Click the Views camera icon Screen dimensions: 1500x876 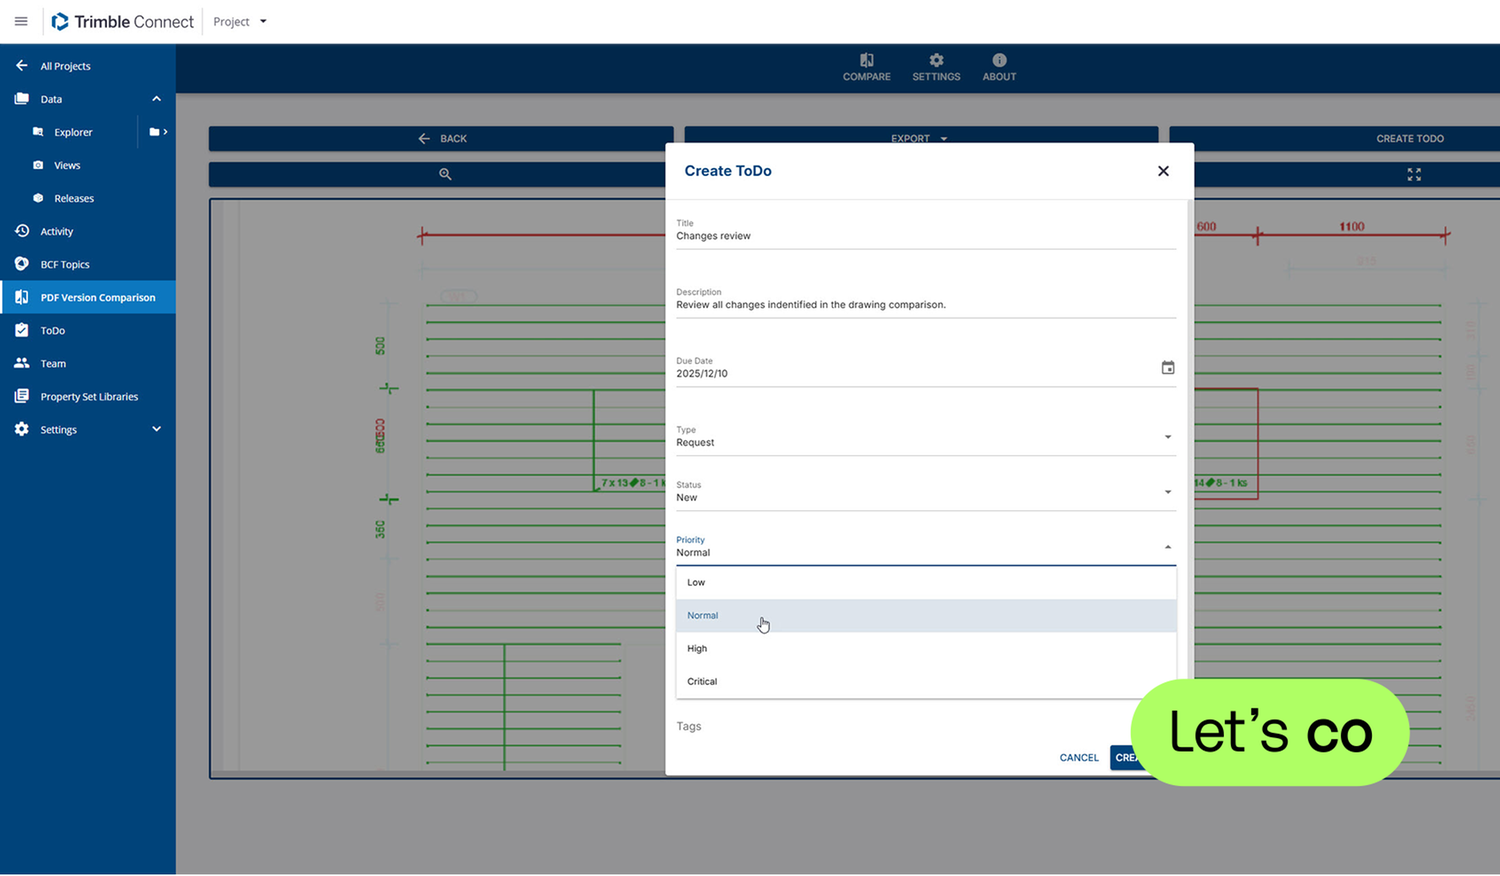(x=38, y=165)
